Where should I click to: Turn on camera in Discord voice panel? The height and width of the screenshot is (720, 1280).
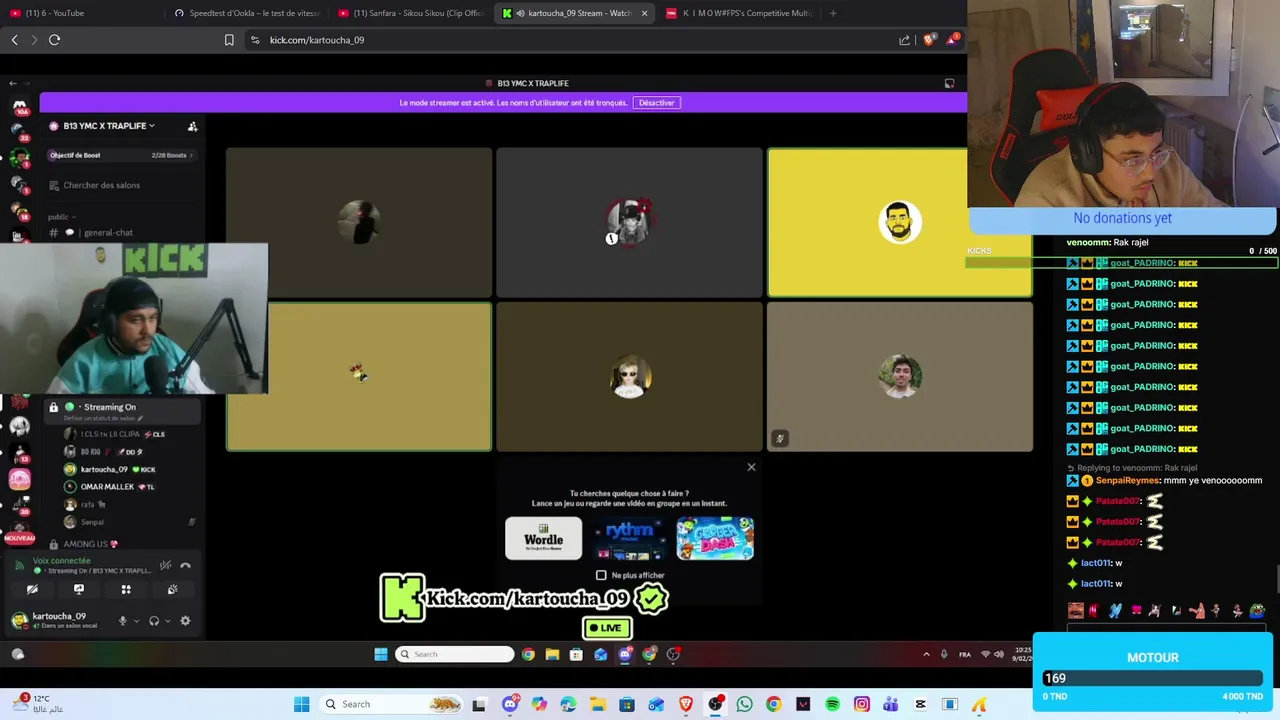32,590
